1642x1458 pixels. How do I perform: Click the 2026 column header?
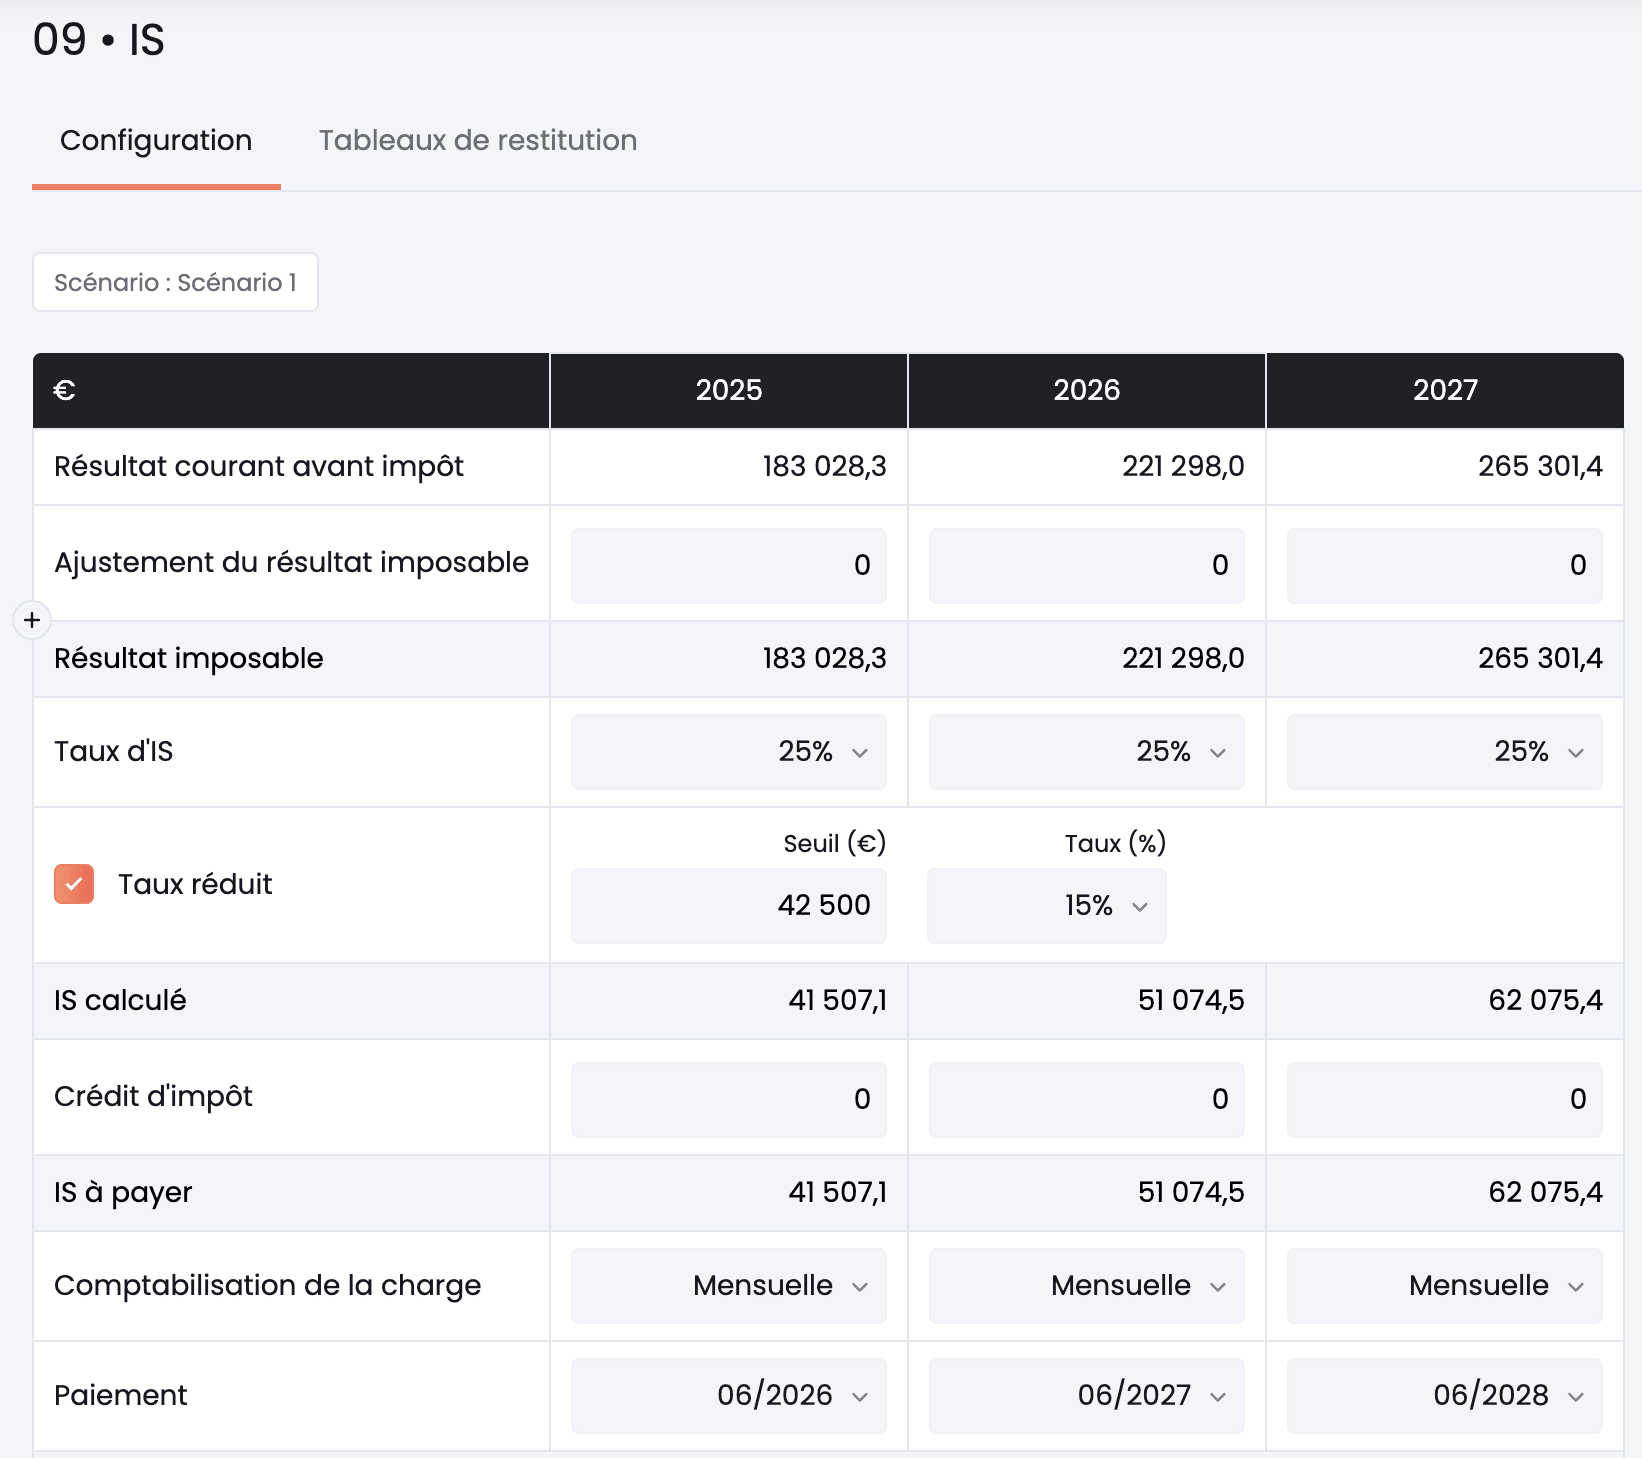[x=1086, y=390]
